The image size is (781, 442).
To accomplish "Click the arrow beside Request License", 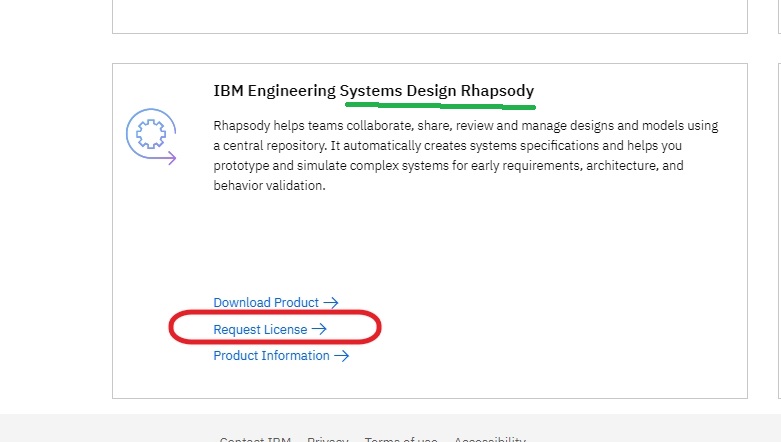I will coord(319,329).
